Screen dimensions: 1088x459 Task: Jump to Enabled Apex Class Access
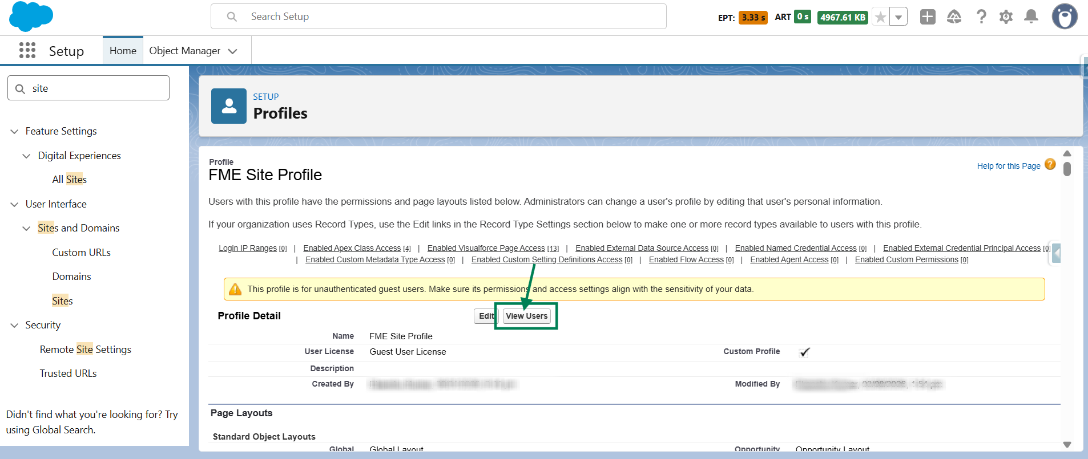352,248
